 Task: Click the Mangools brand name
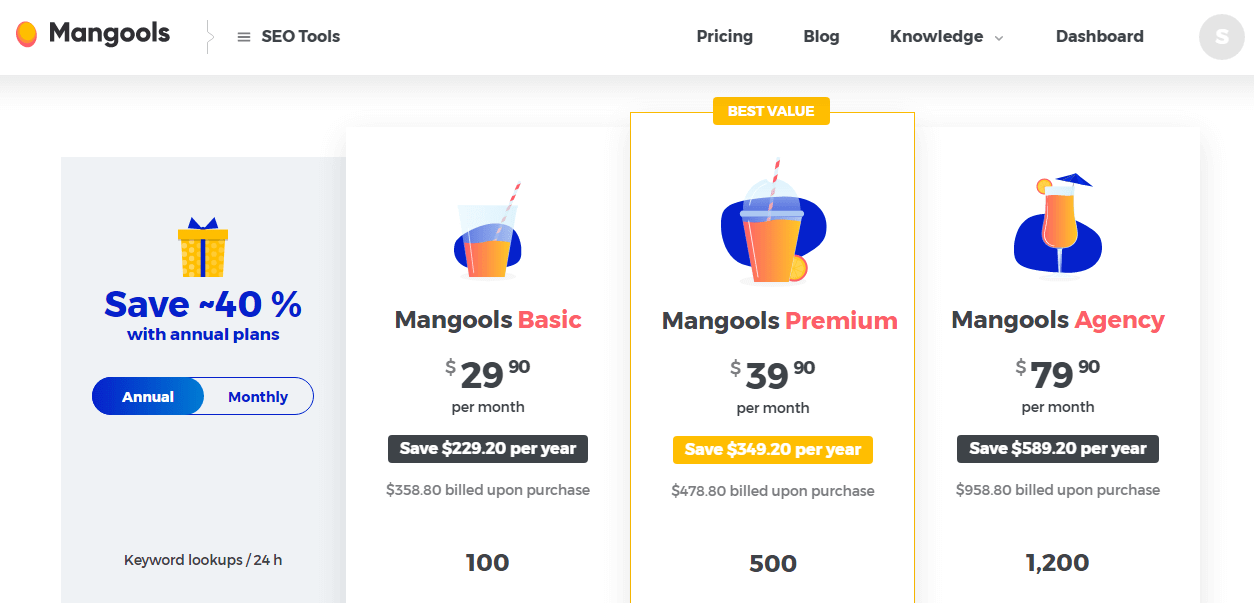pos(109,34)
